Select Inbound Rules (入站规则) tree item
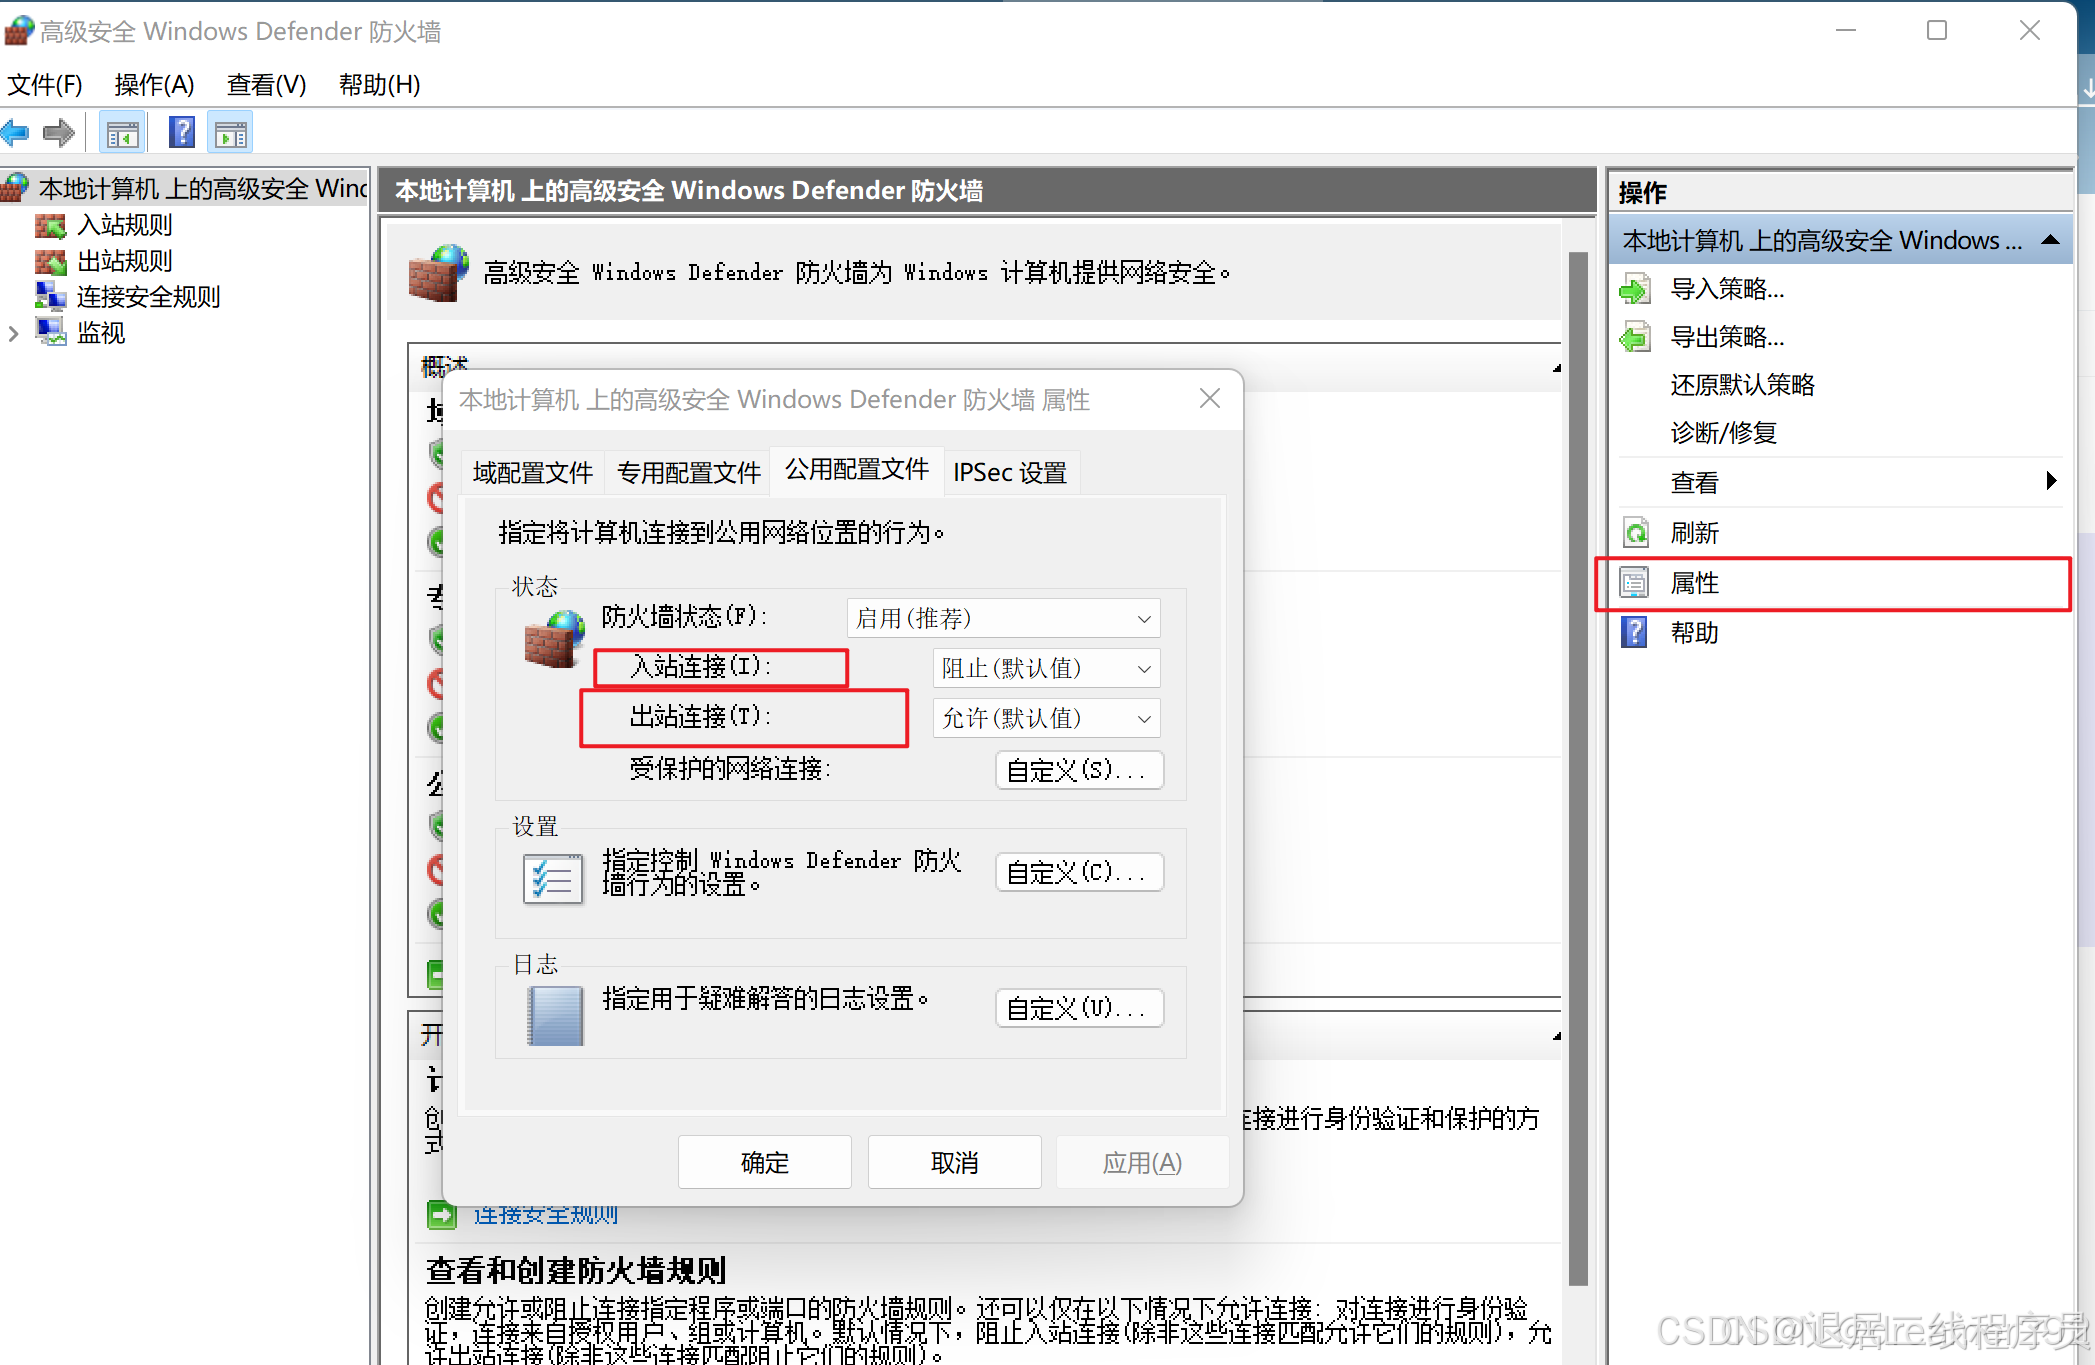This screenshot has height=1365, width=2095. pyautogui.click(x=125, y=225)
